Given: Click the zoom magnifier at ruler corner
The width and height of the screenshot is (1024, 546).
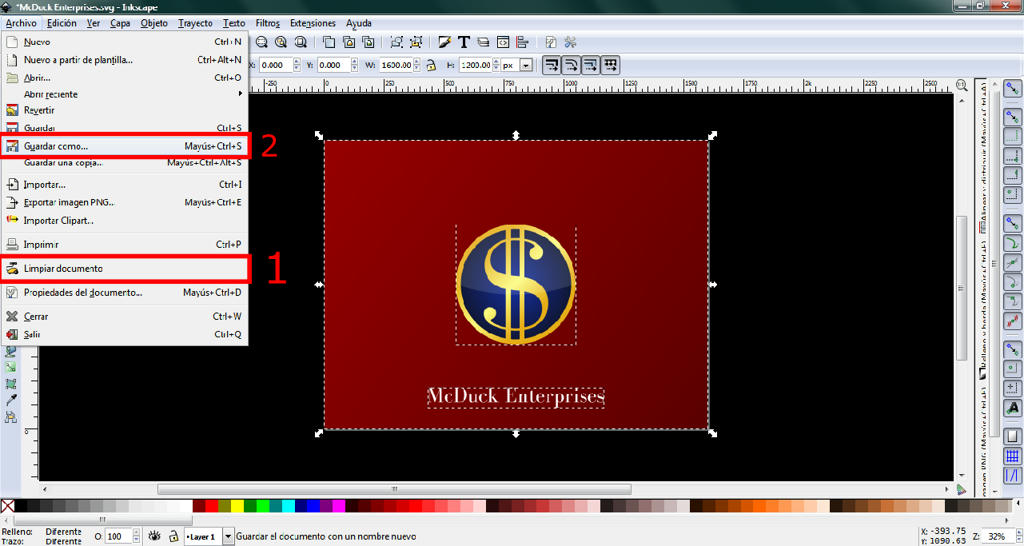Looking at the screenshot, I should coord(961,85).
